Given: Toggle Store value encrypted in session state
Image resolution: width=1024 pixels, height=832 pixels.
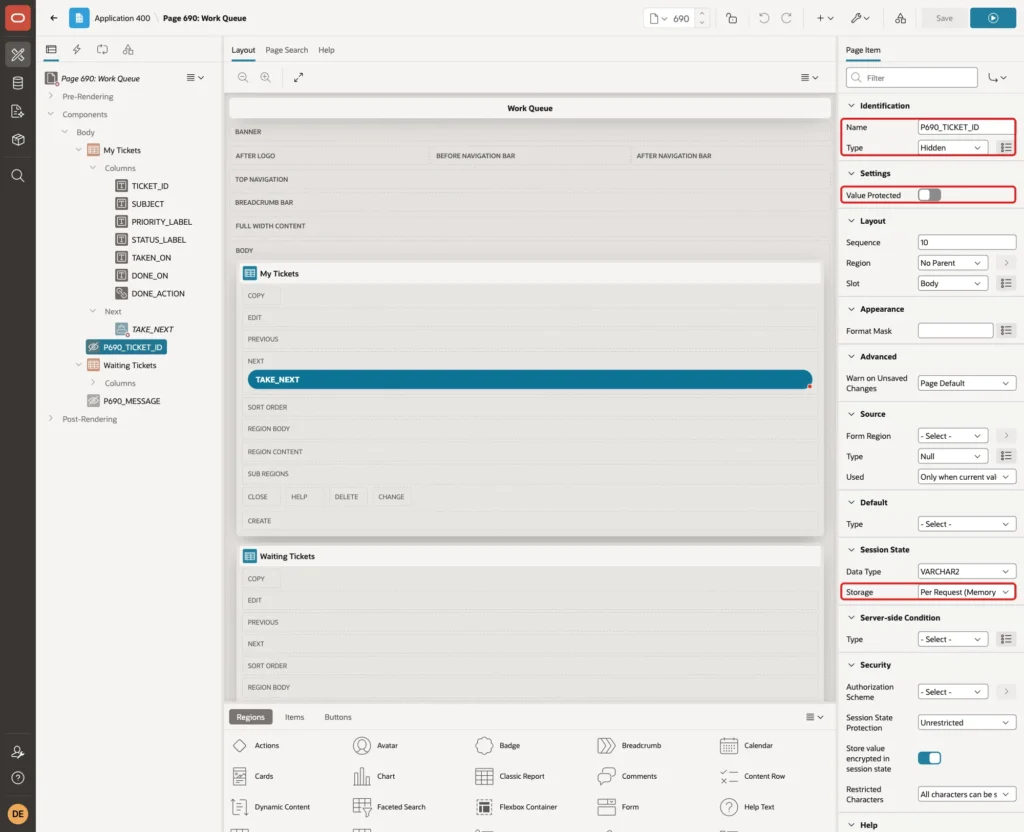Looking at the screenshot, I should (929, 758).
